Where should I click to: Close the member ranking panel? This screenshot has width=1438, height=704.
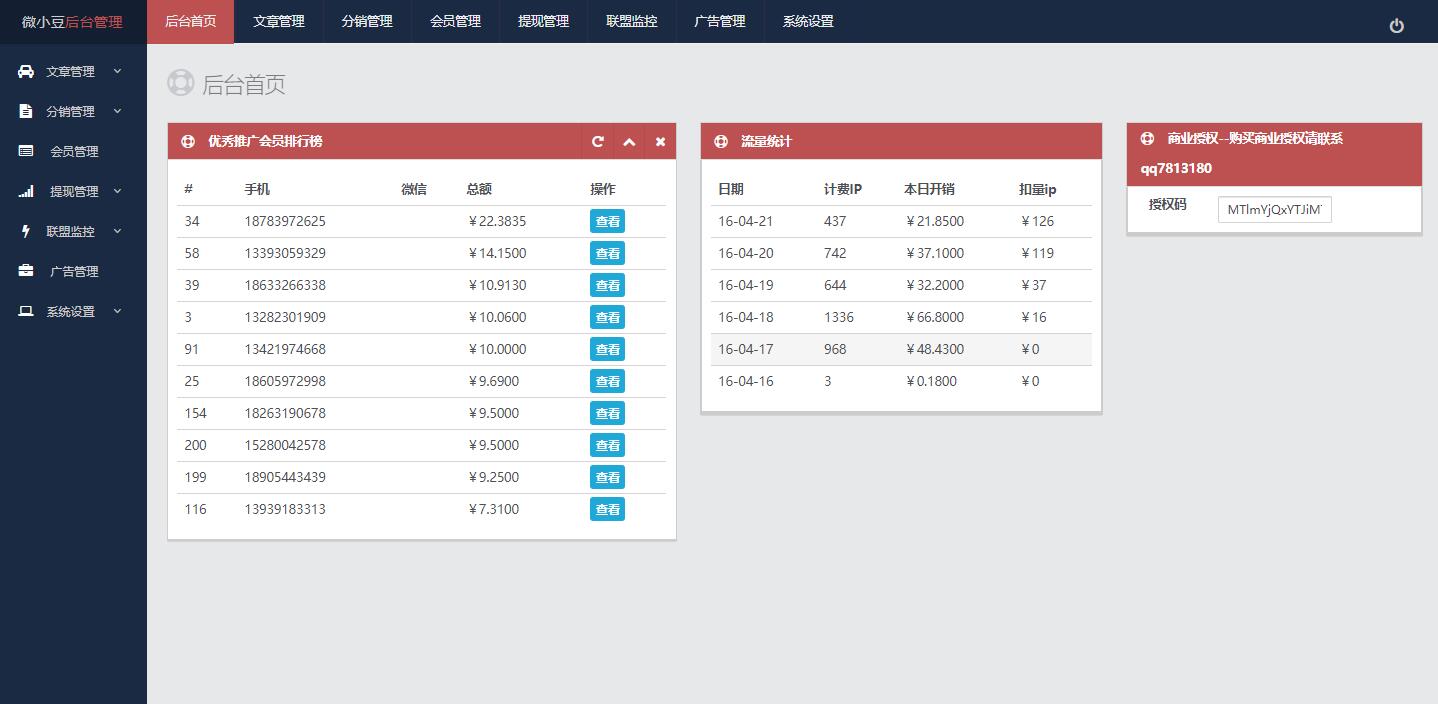coord(660,142)
